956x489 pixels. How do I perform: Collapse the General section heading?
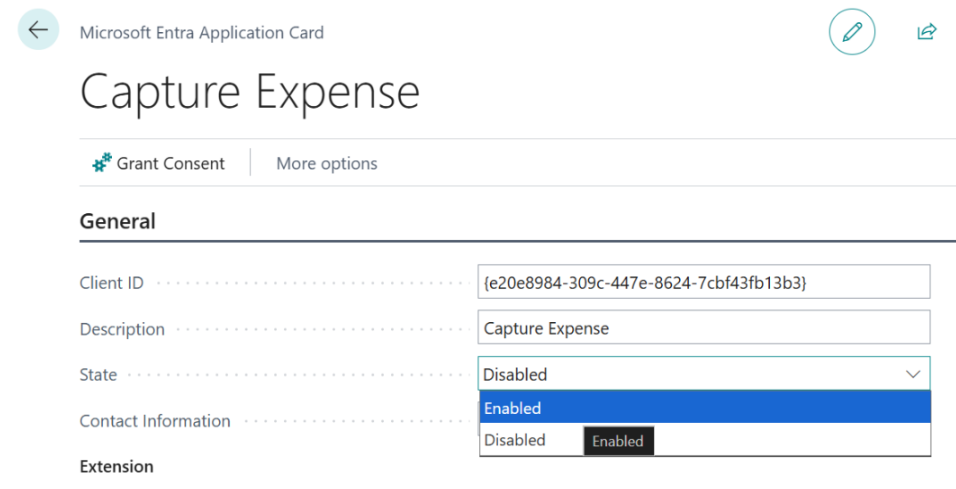(118, 221)
